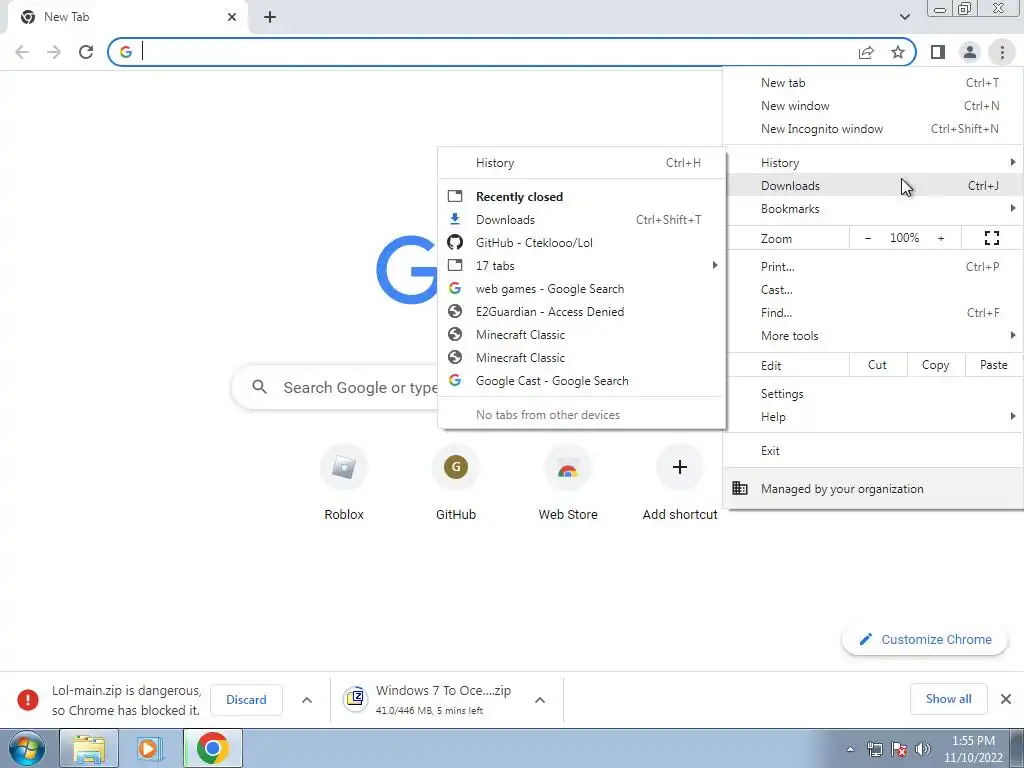
Task: Open Windows Media Player taskbar icon
Action: click(x=150, y=748)
